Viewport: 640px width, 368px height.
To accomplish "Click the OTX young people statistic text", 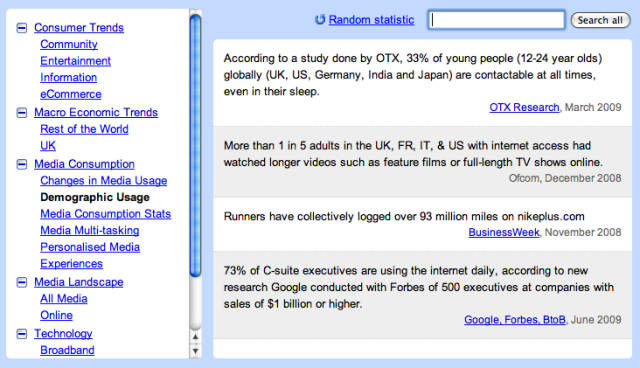I will [x=413, y=75].
